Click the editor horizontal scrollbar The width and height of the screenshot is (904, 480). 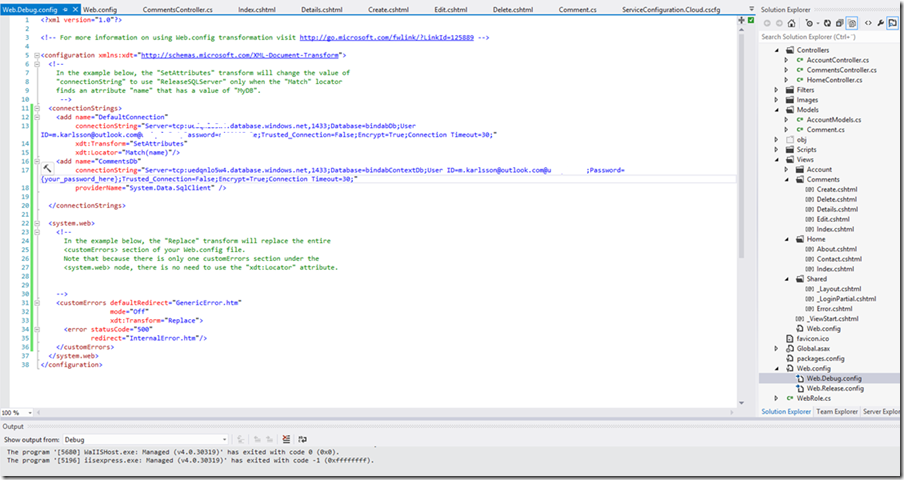click(385, 413)
